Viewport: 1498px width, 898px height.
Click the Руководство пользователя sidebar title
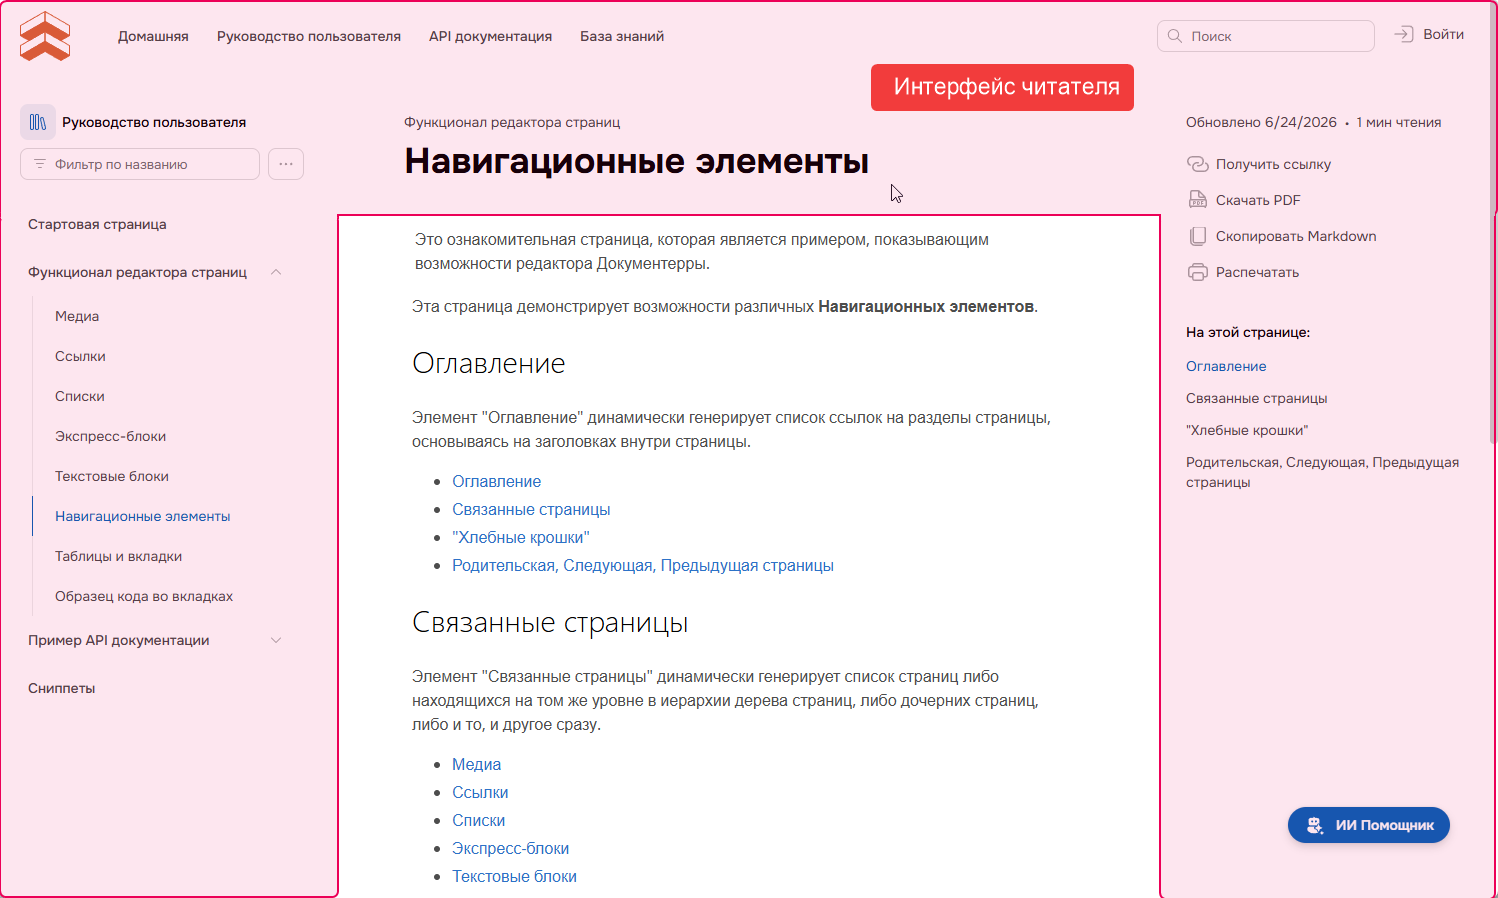(x=154, y=122)
